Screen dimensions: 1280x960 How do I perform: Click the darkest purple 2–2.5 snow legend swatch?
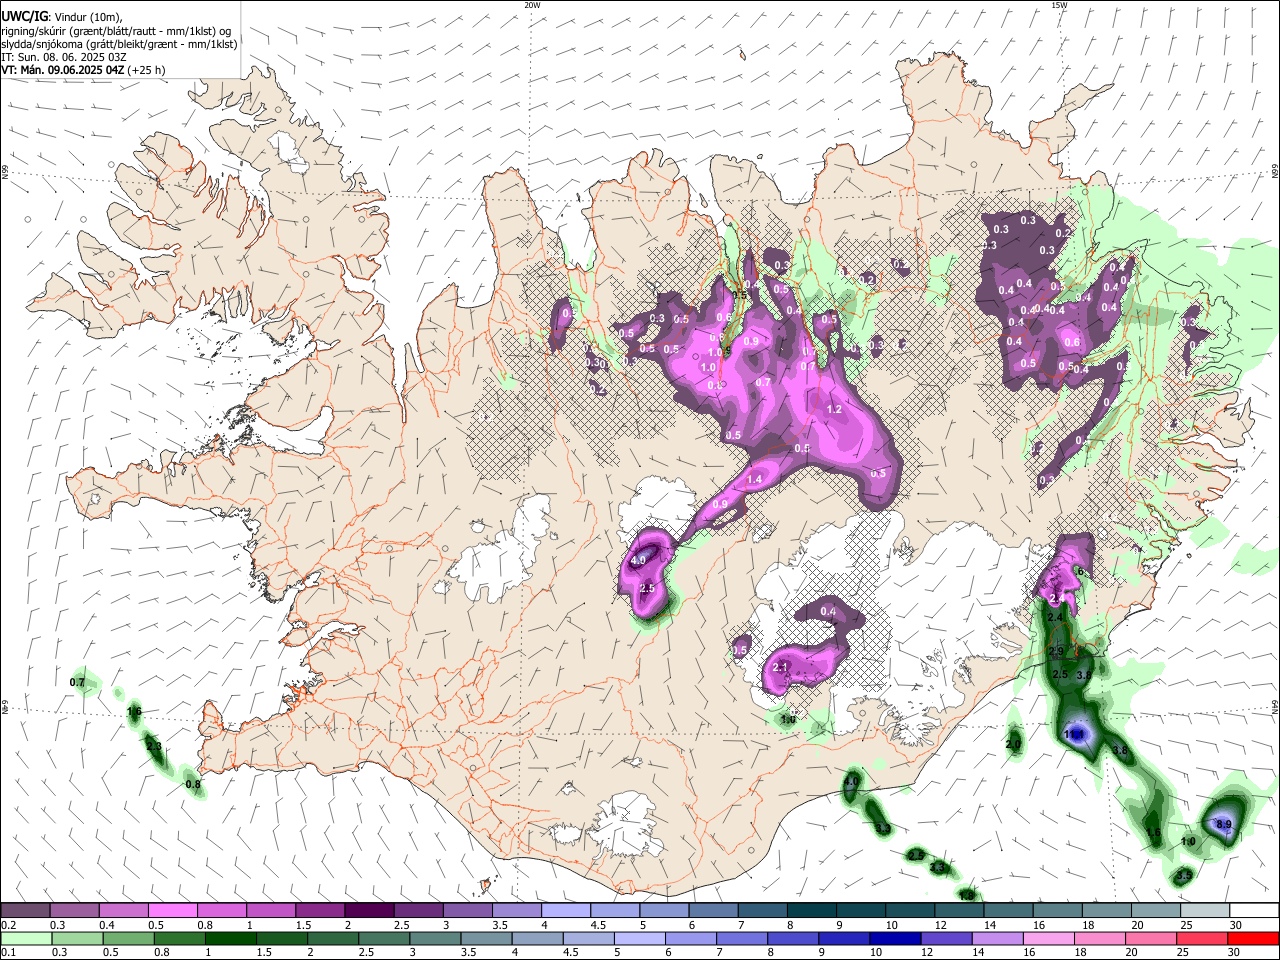click(x=368, y=911)
